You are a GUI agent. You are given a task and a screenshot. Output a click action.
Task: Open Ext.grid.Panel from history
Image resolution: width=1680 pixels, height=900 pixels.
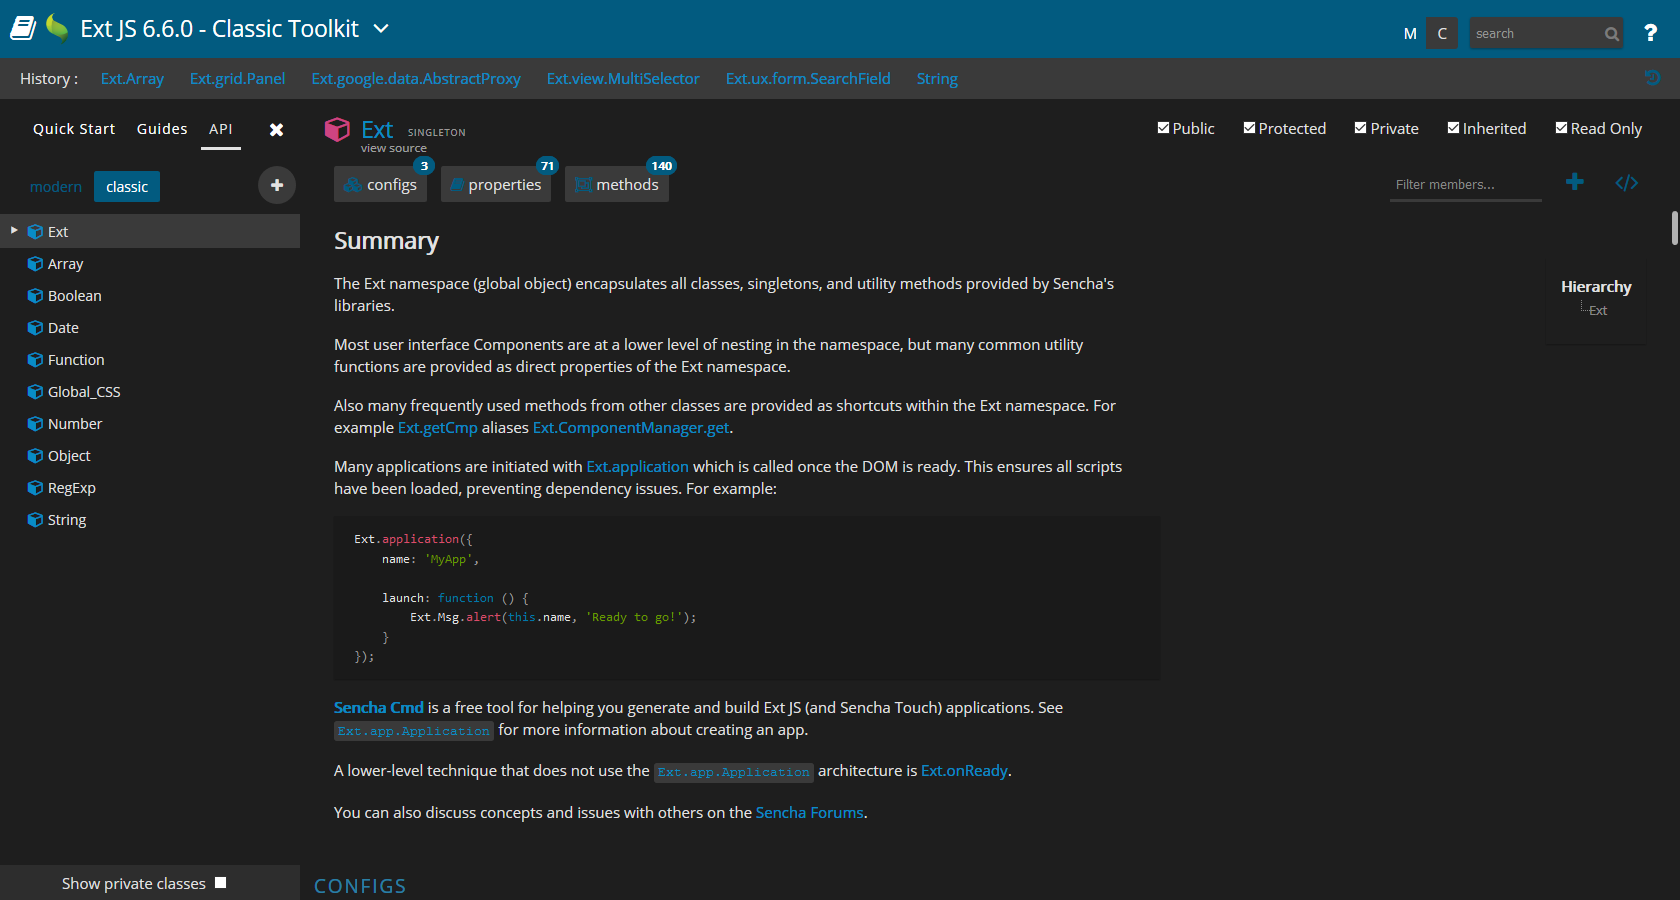tap(237, 78)
